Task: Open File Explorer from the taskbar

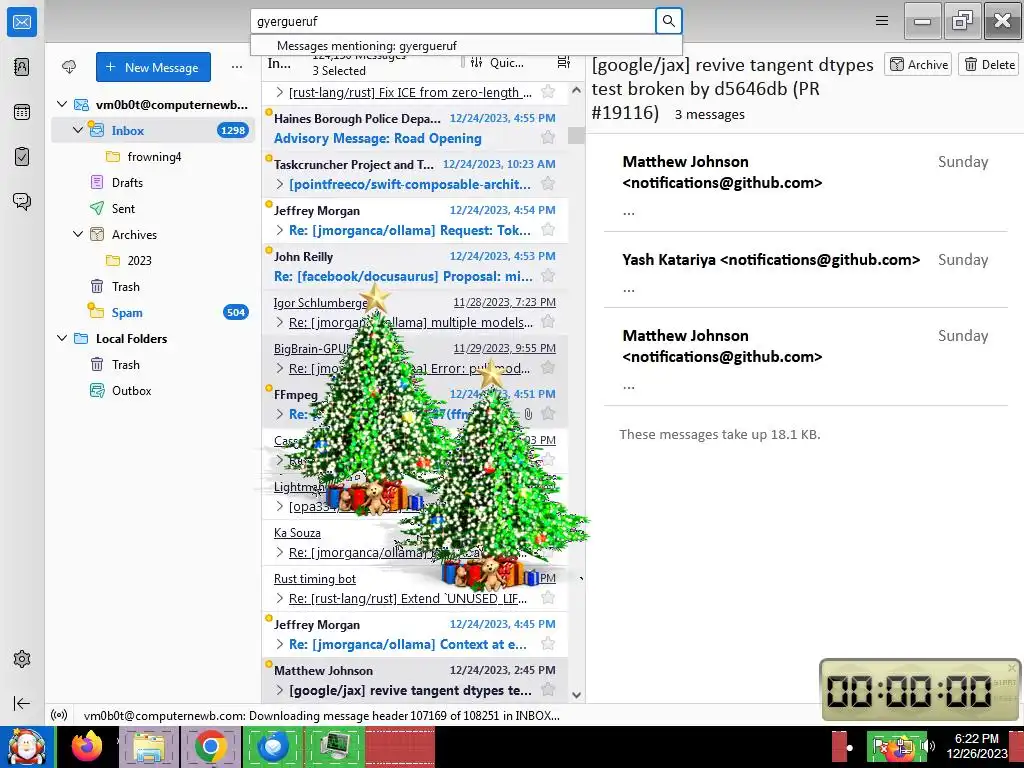Action: click(149, 746)
